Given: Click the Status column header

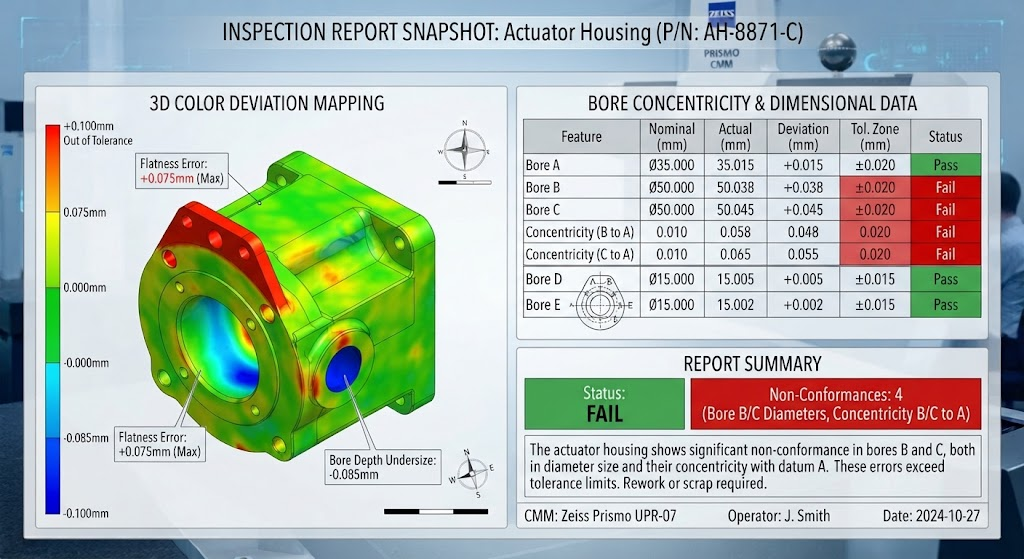Looking at the screenshot, I should point(946,136).
